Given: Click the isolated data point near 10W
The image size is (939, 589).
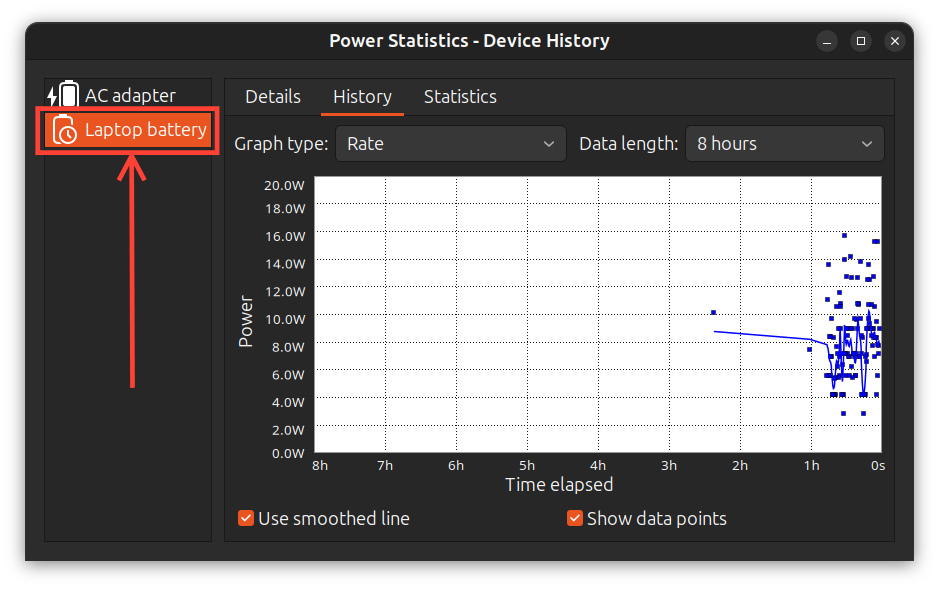Looking at the screenshot, I should tap(713, 312).
